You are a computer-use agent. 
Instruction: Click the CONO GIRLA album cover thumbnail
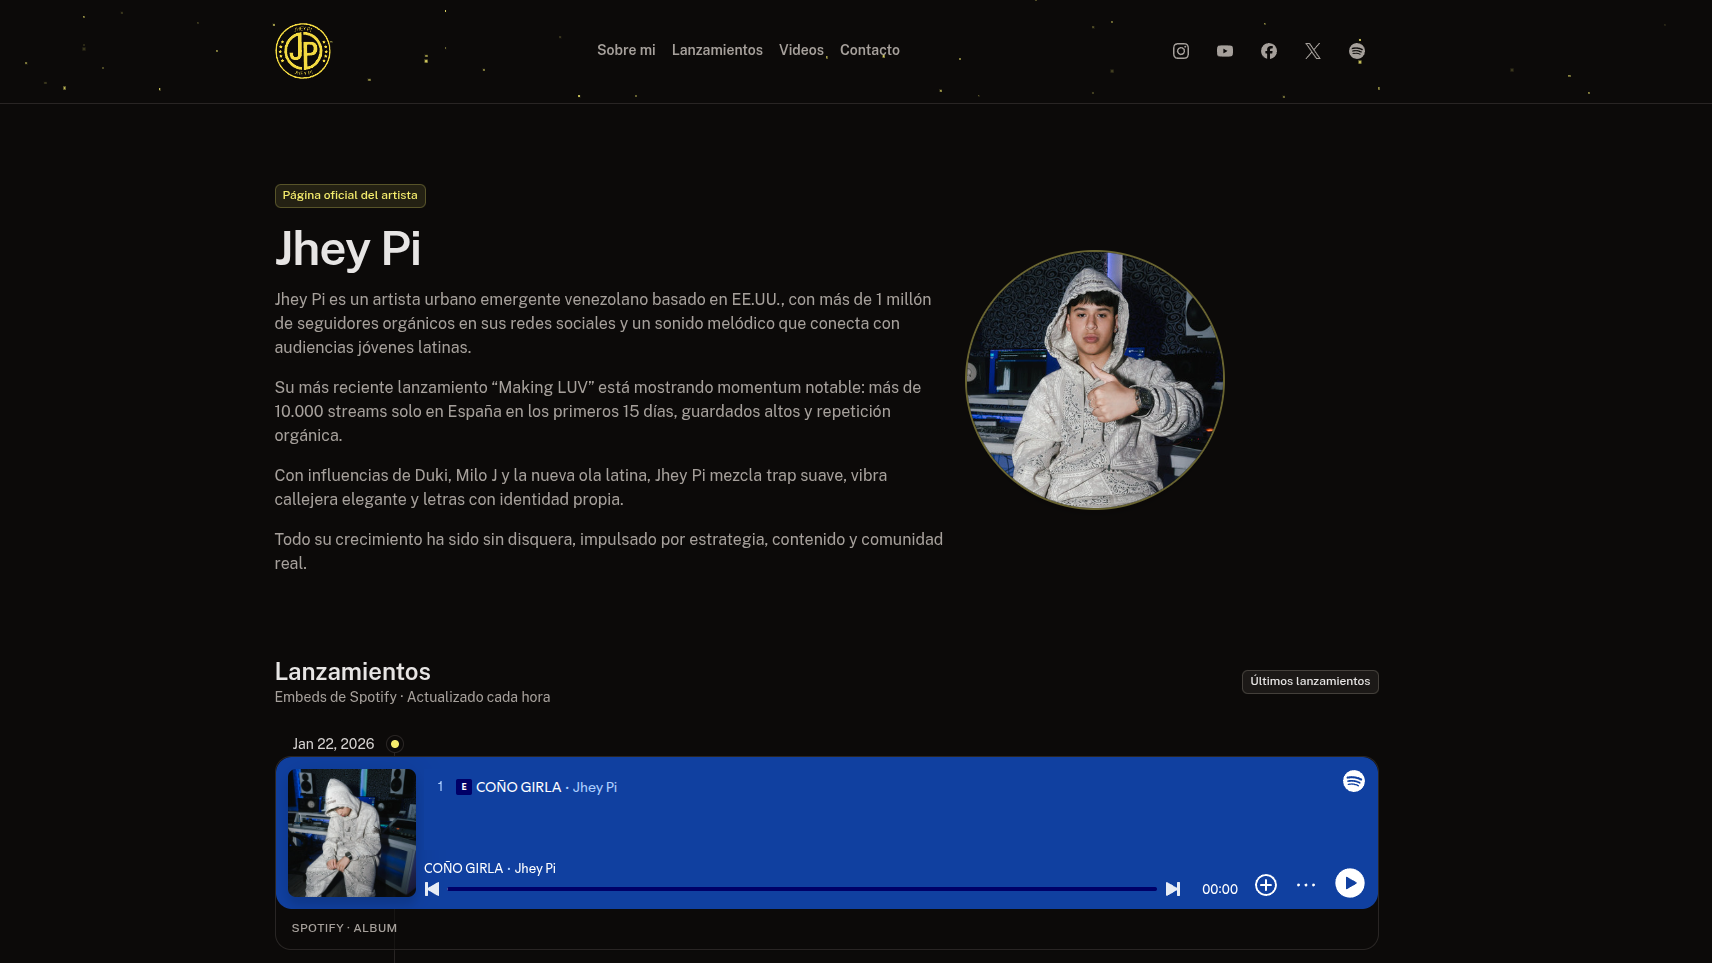(351, 833)
